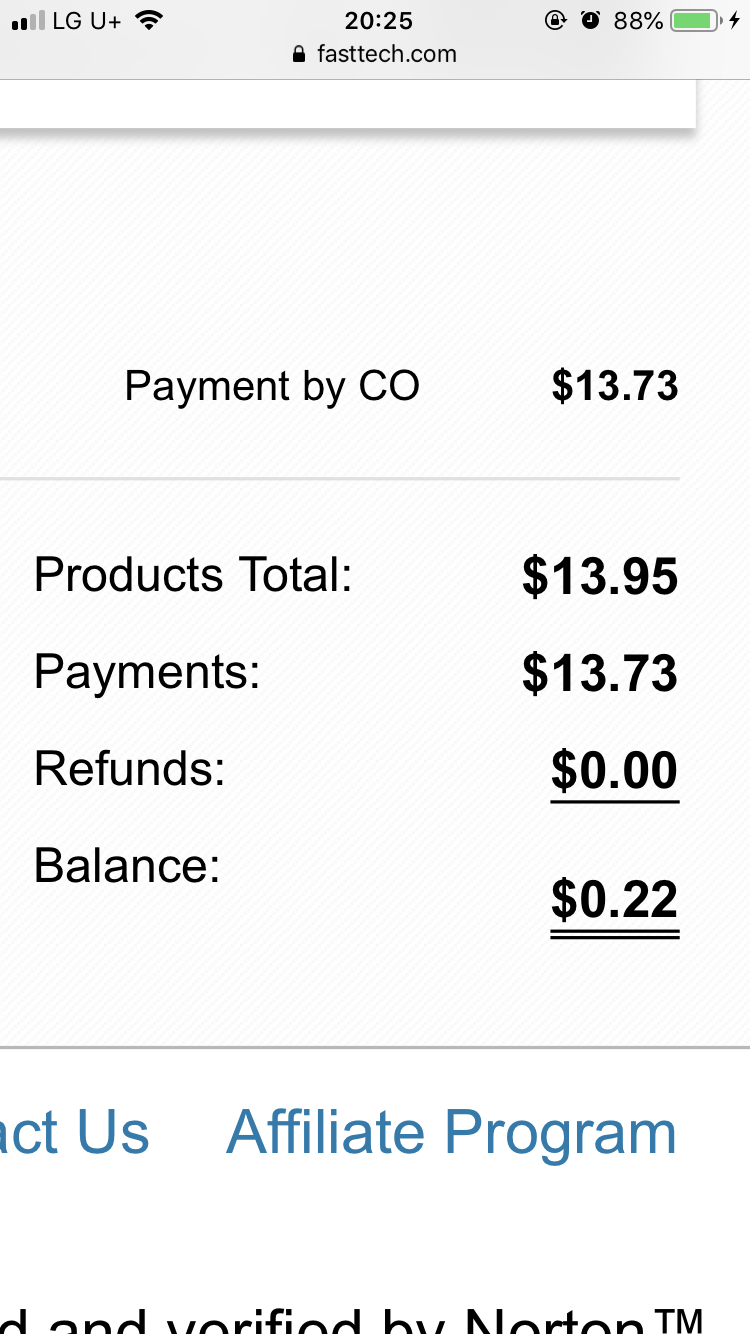Tap the rotation lock icon
750x1334 pixels.
pyautogui.click(x=555, y=21)
